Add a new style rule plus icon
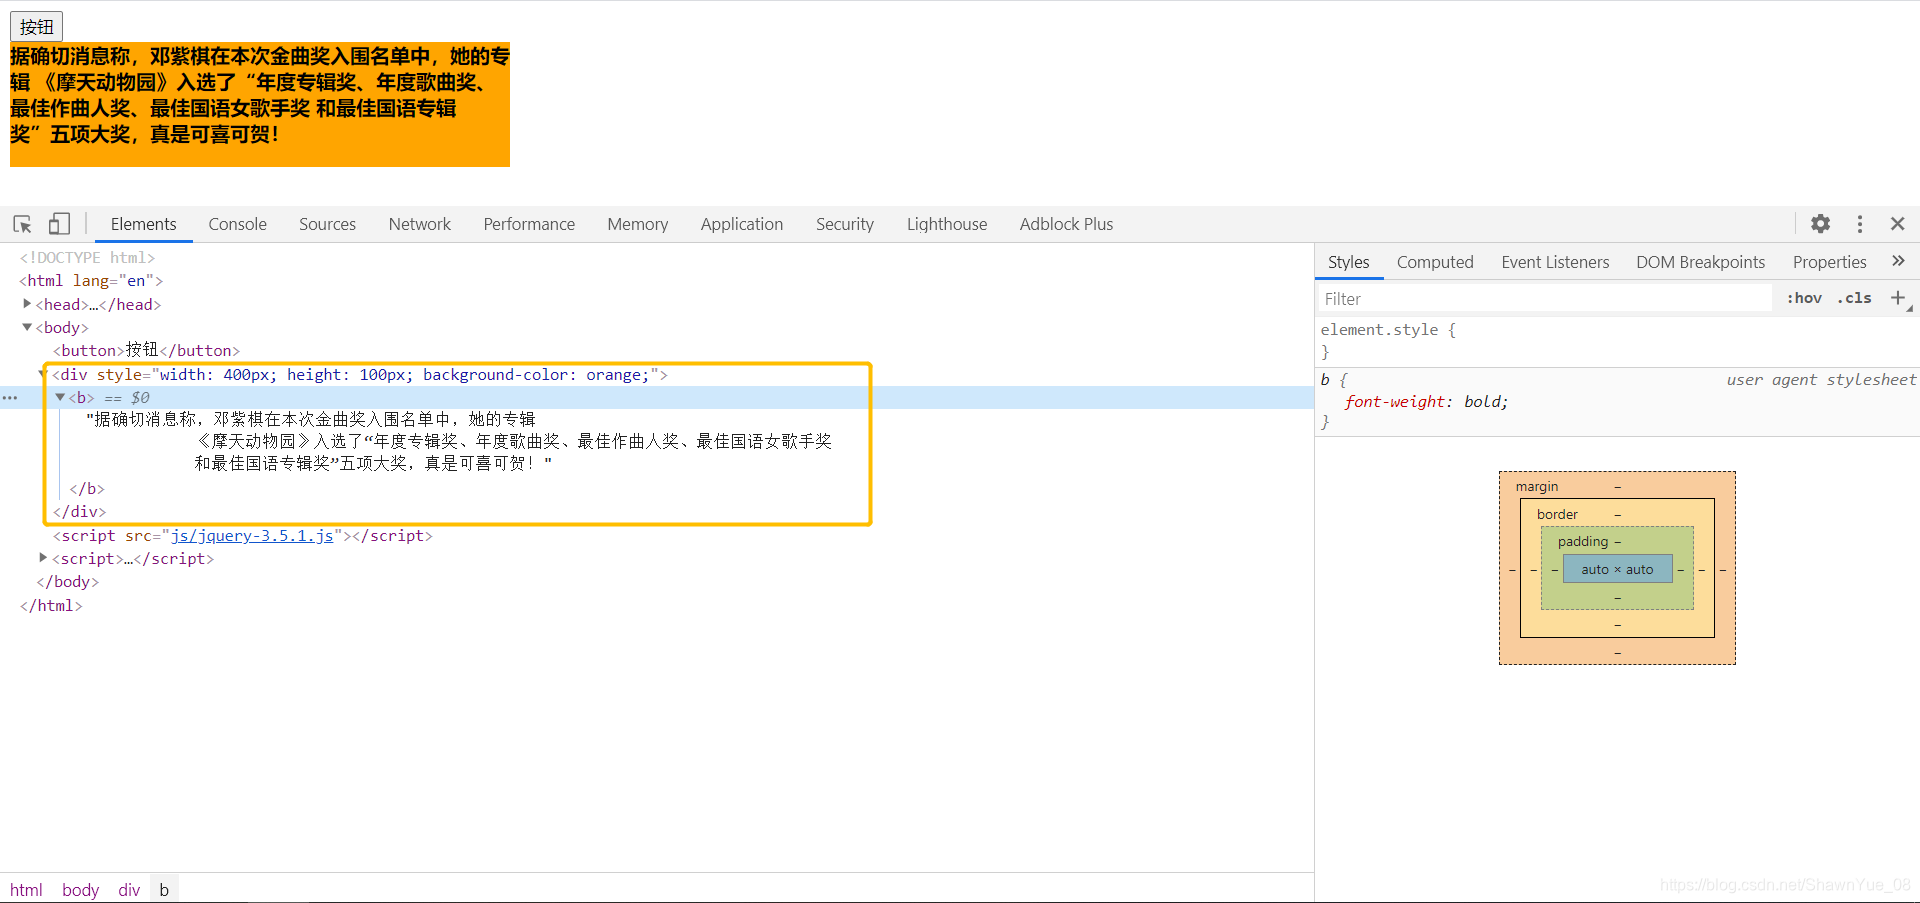 click(1898, 298)
